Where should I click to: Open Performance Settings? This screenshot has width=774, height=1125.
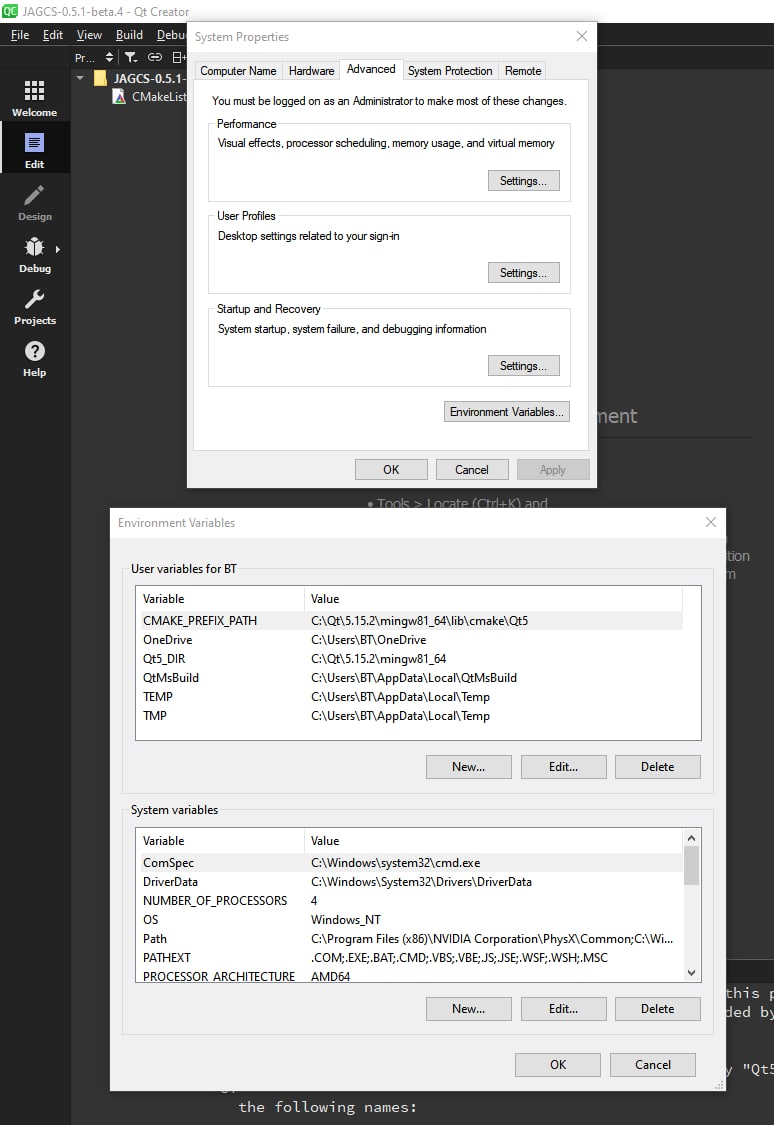pos(524,181)
